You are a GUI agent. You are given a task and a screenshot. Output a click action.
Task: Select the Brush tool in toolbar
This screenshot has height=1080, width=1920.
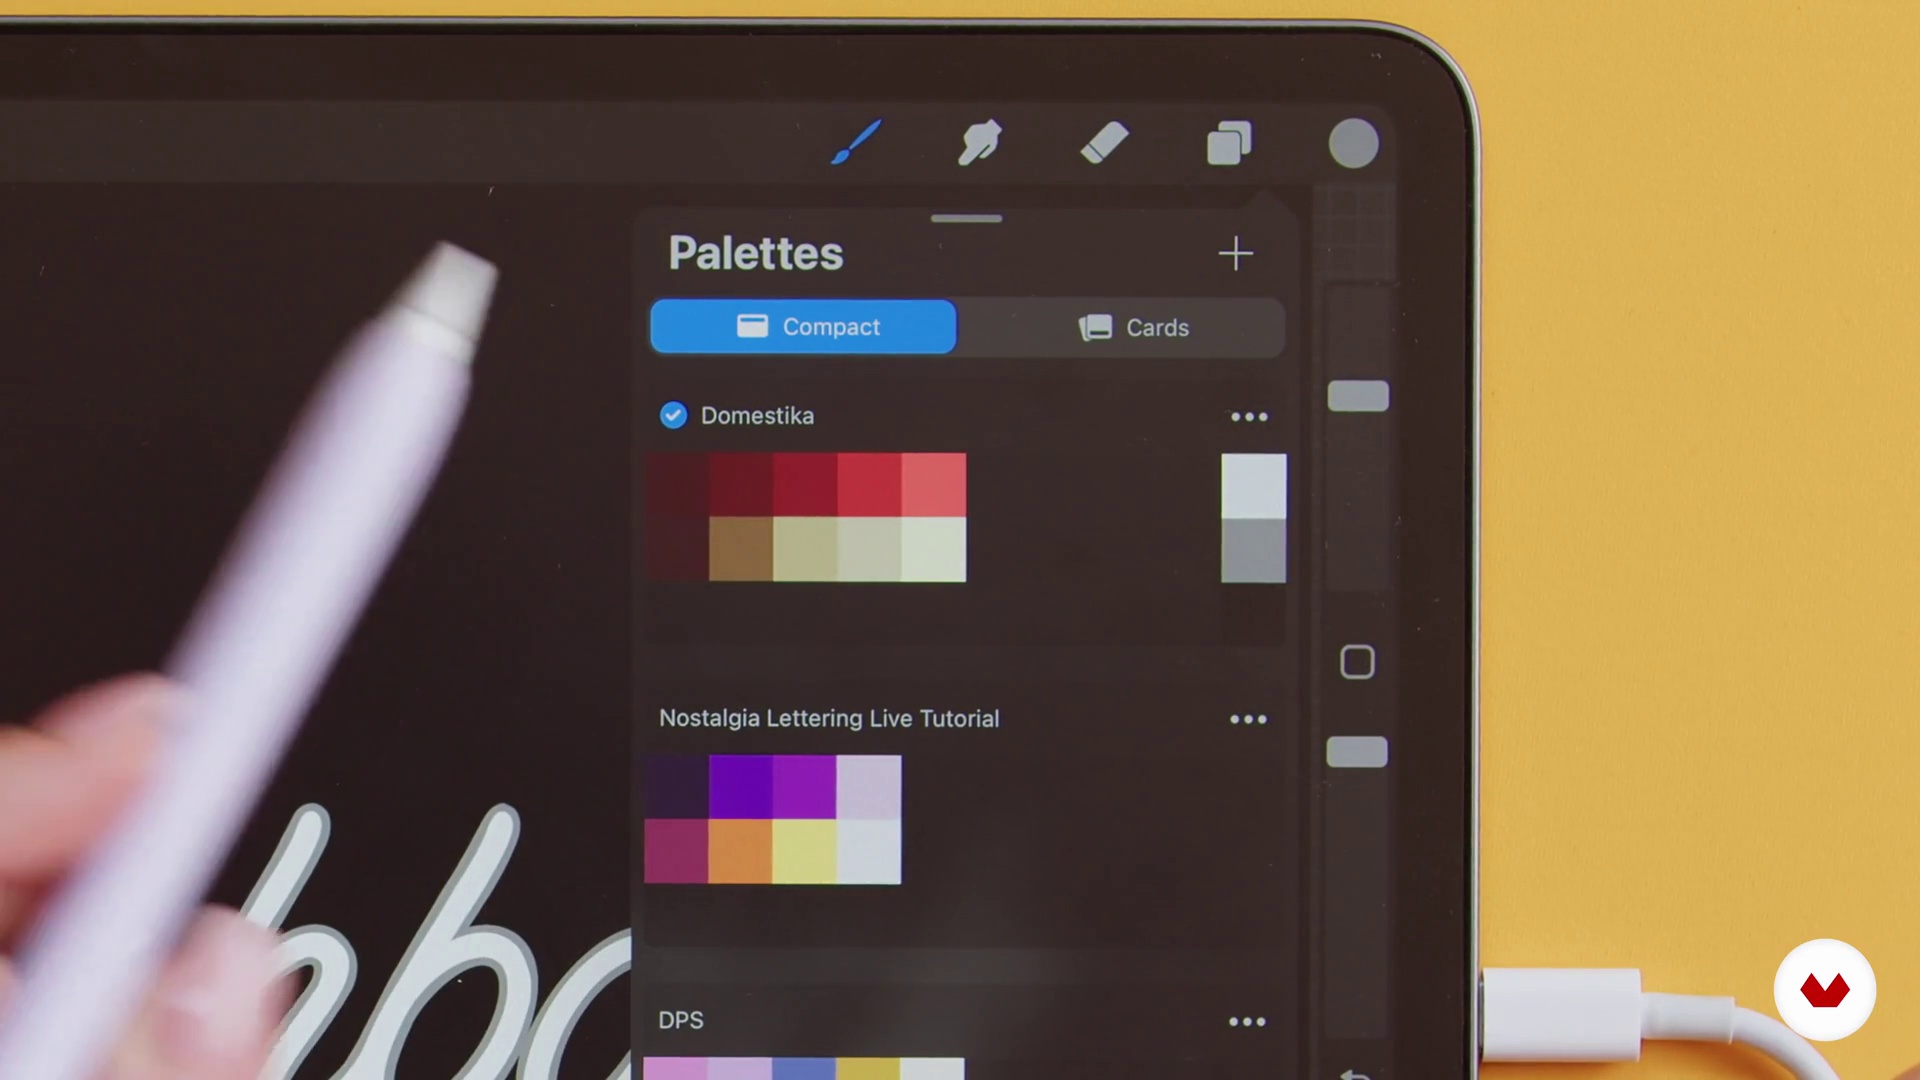coord(853,142)
